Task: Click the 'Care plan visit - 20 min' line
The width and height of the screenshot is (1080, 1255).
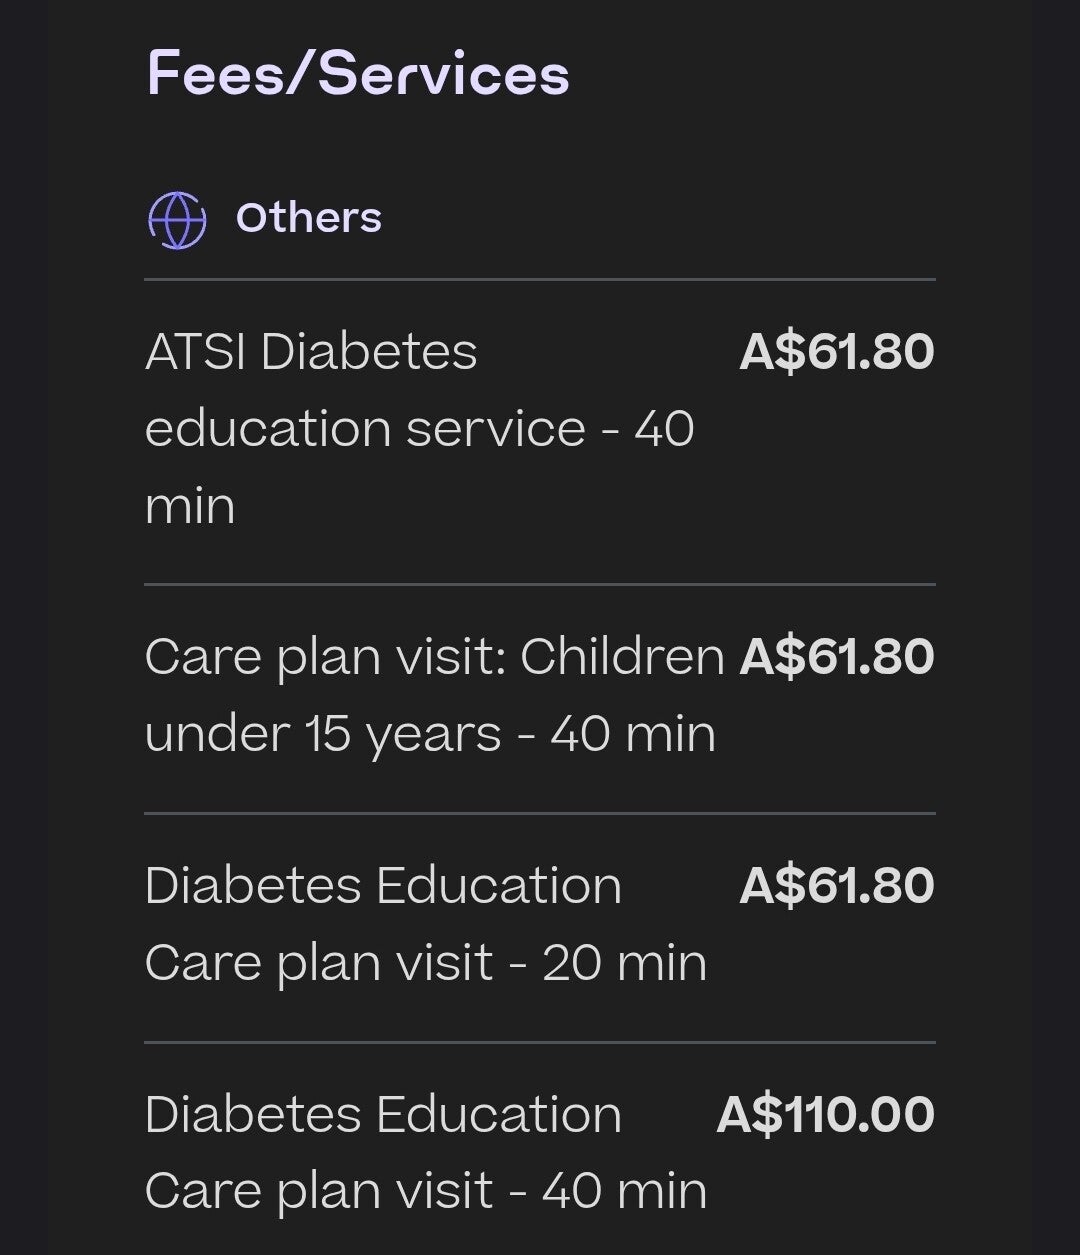Action: point(426,964)
